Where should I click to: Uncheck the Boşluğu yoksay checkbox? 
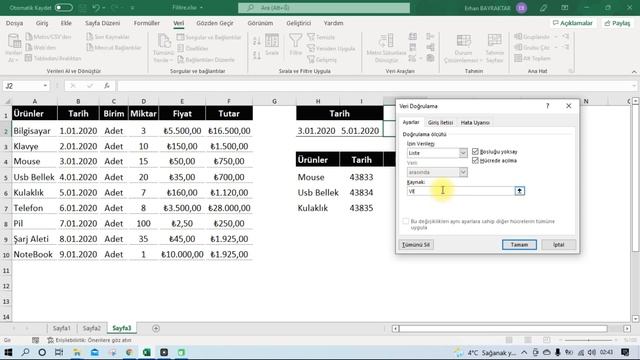[475, 151]
